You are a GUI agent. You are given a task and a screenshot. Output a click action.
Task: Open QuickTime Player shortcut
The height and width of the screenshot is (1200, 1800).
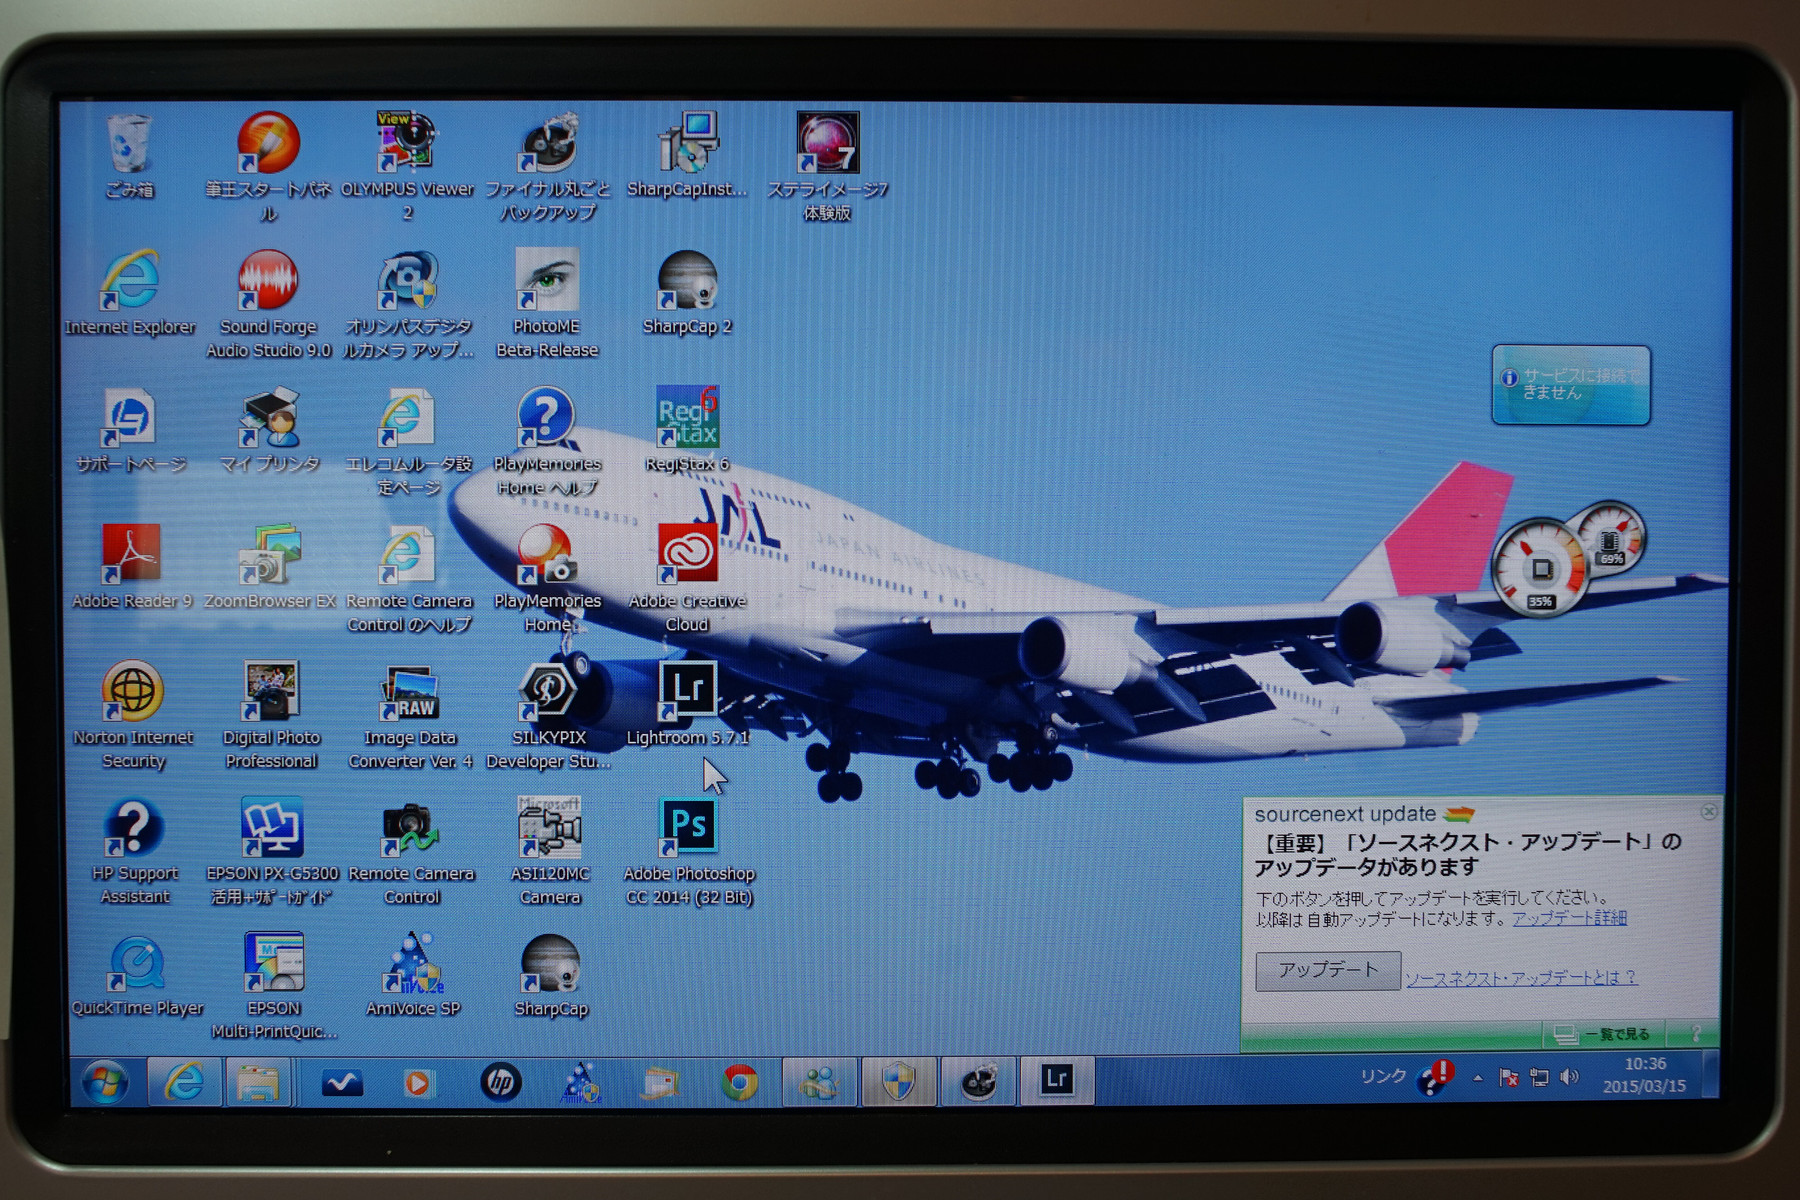point(137,976)
